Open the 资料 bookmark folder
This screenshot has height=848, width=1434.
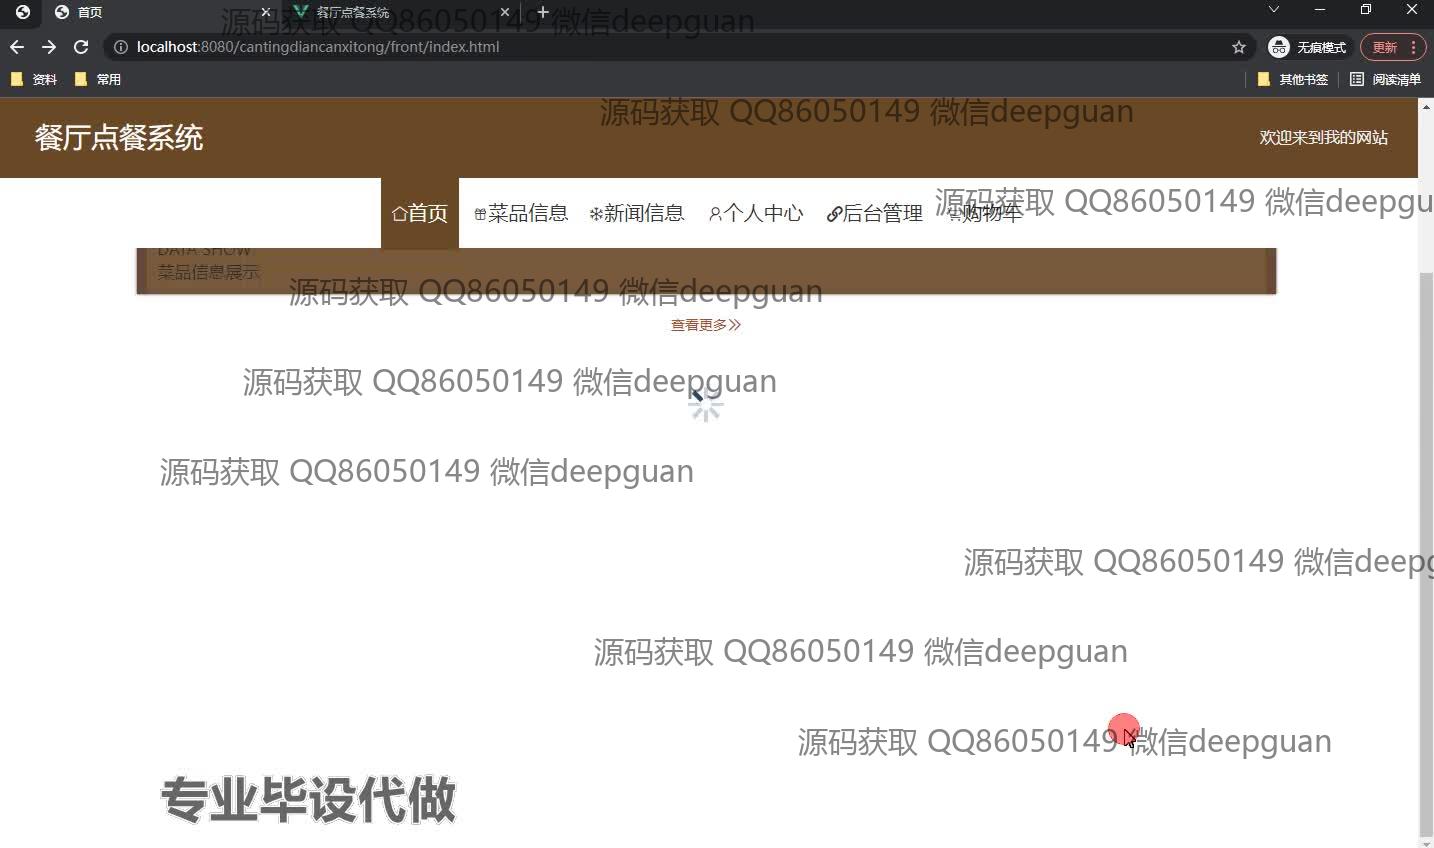pyautogui.click(x=34, y=79)
